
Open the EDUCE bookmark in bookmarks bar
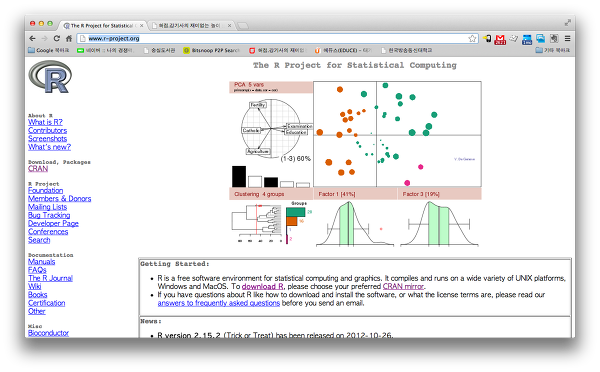[x=343, y=50]
